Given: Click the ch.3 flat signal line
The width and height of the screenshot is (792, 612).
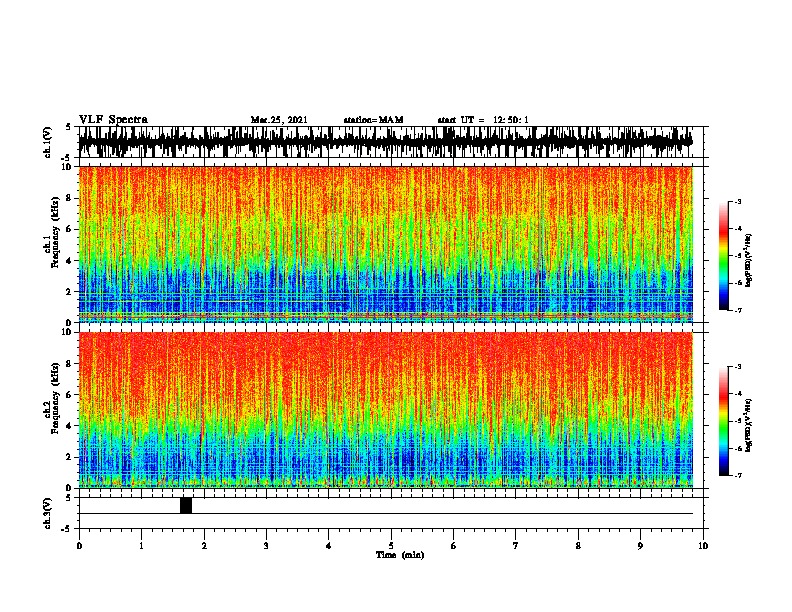Looking at the screenshot, I should pyautogui.click(x=385, y=514).
